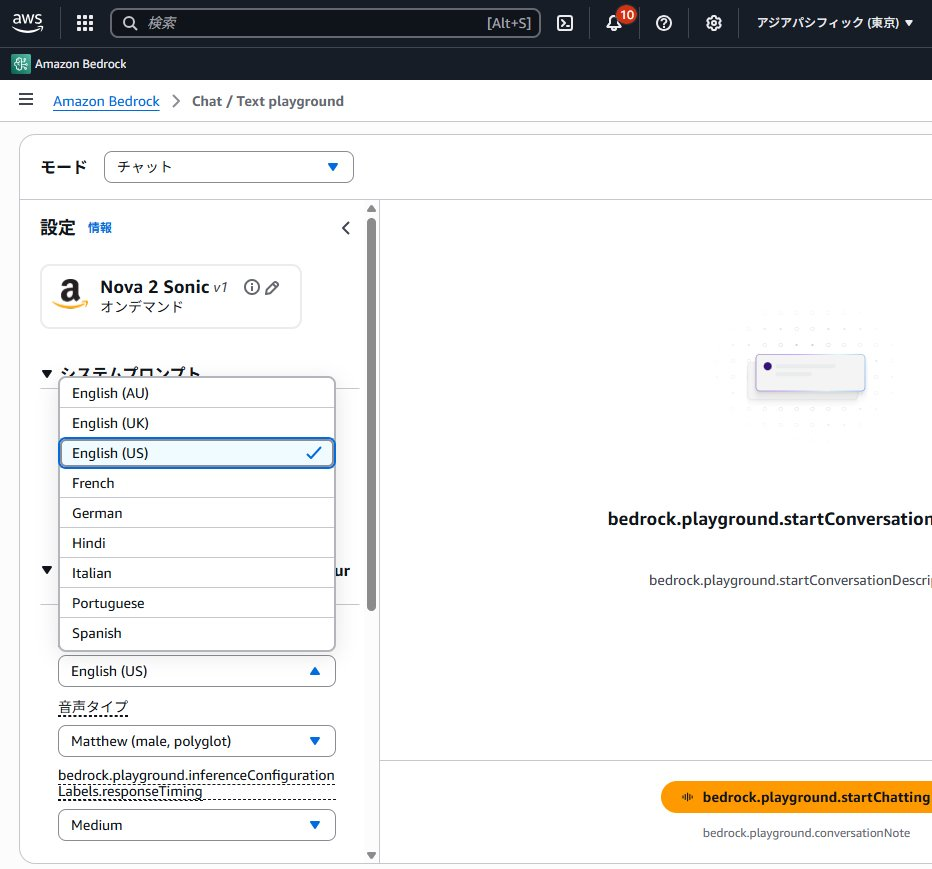Select English (AU) from language list
The width and height of the screenshot is (932, 869).
pyautogui.click(x=197, y=393)
